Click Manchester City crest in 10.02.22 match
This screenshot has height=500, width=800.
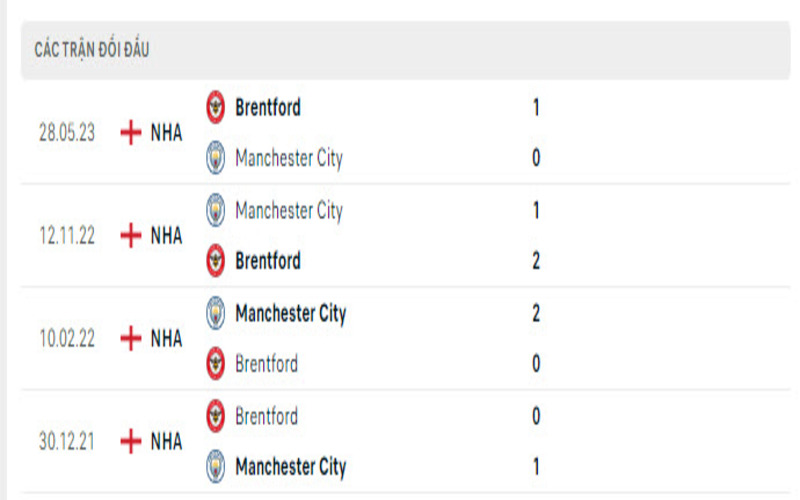click(x=216, y=313)
